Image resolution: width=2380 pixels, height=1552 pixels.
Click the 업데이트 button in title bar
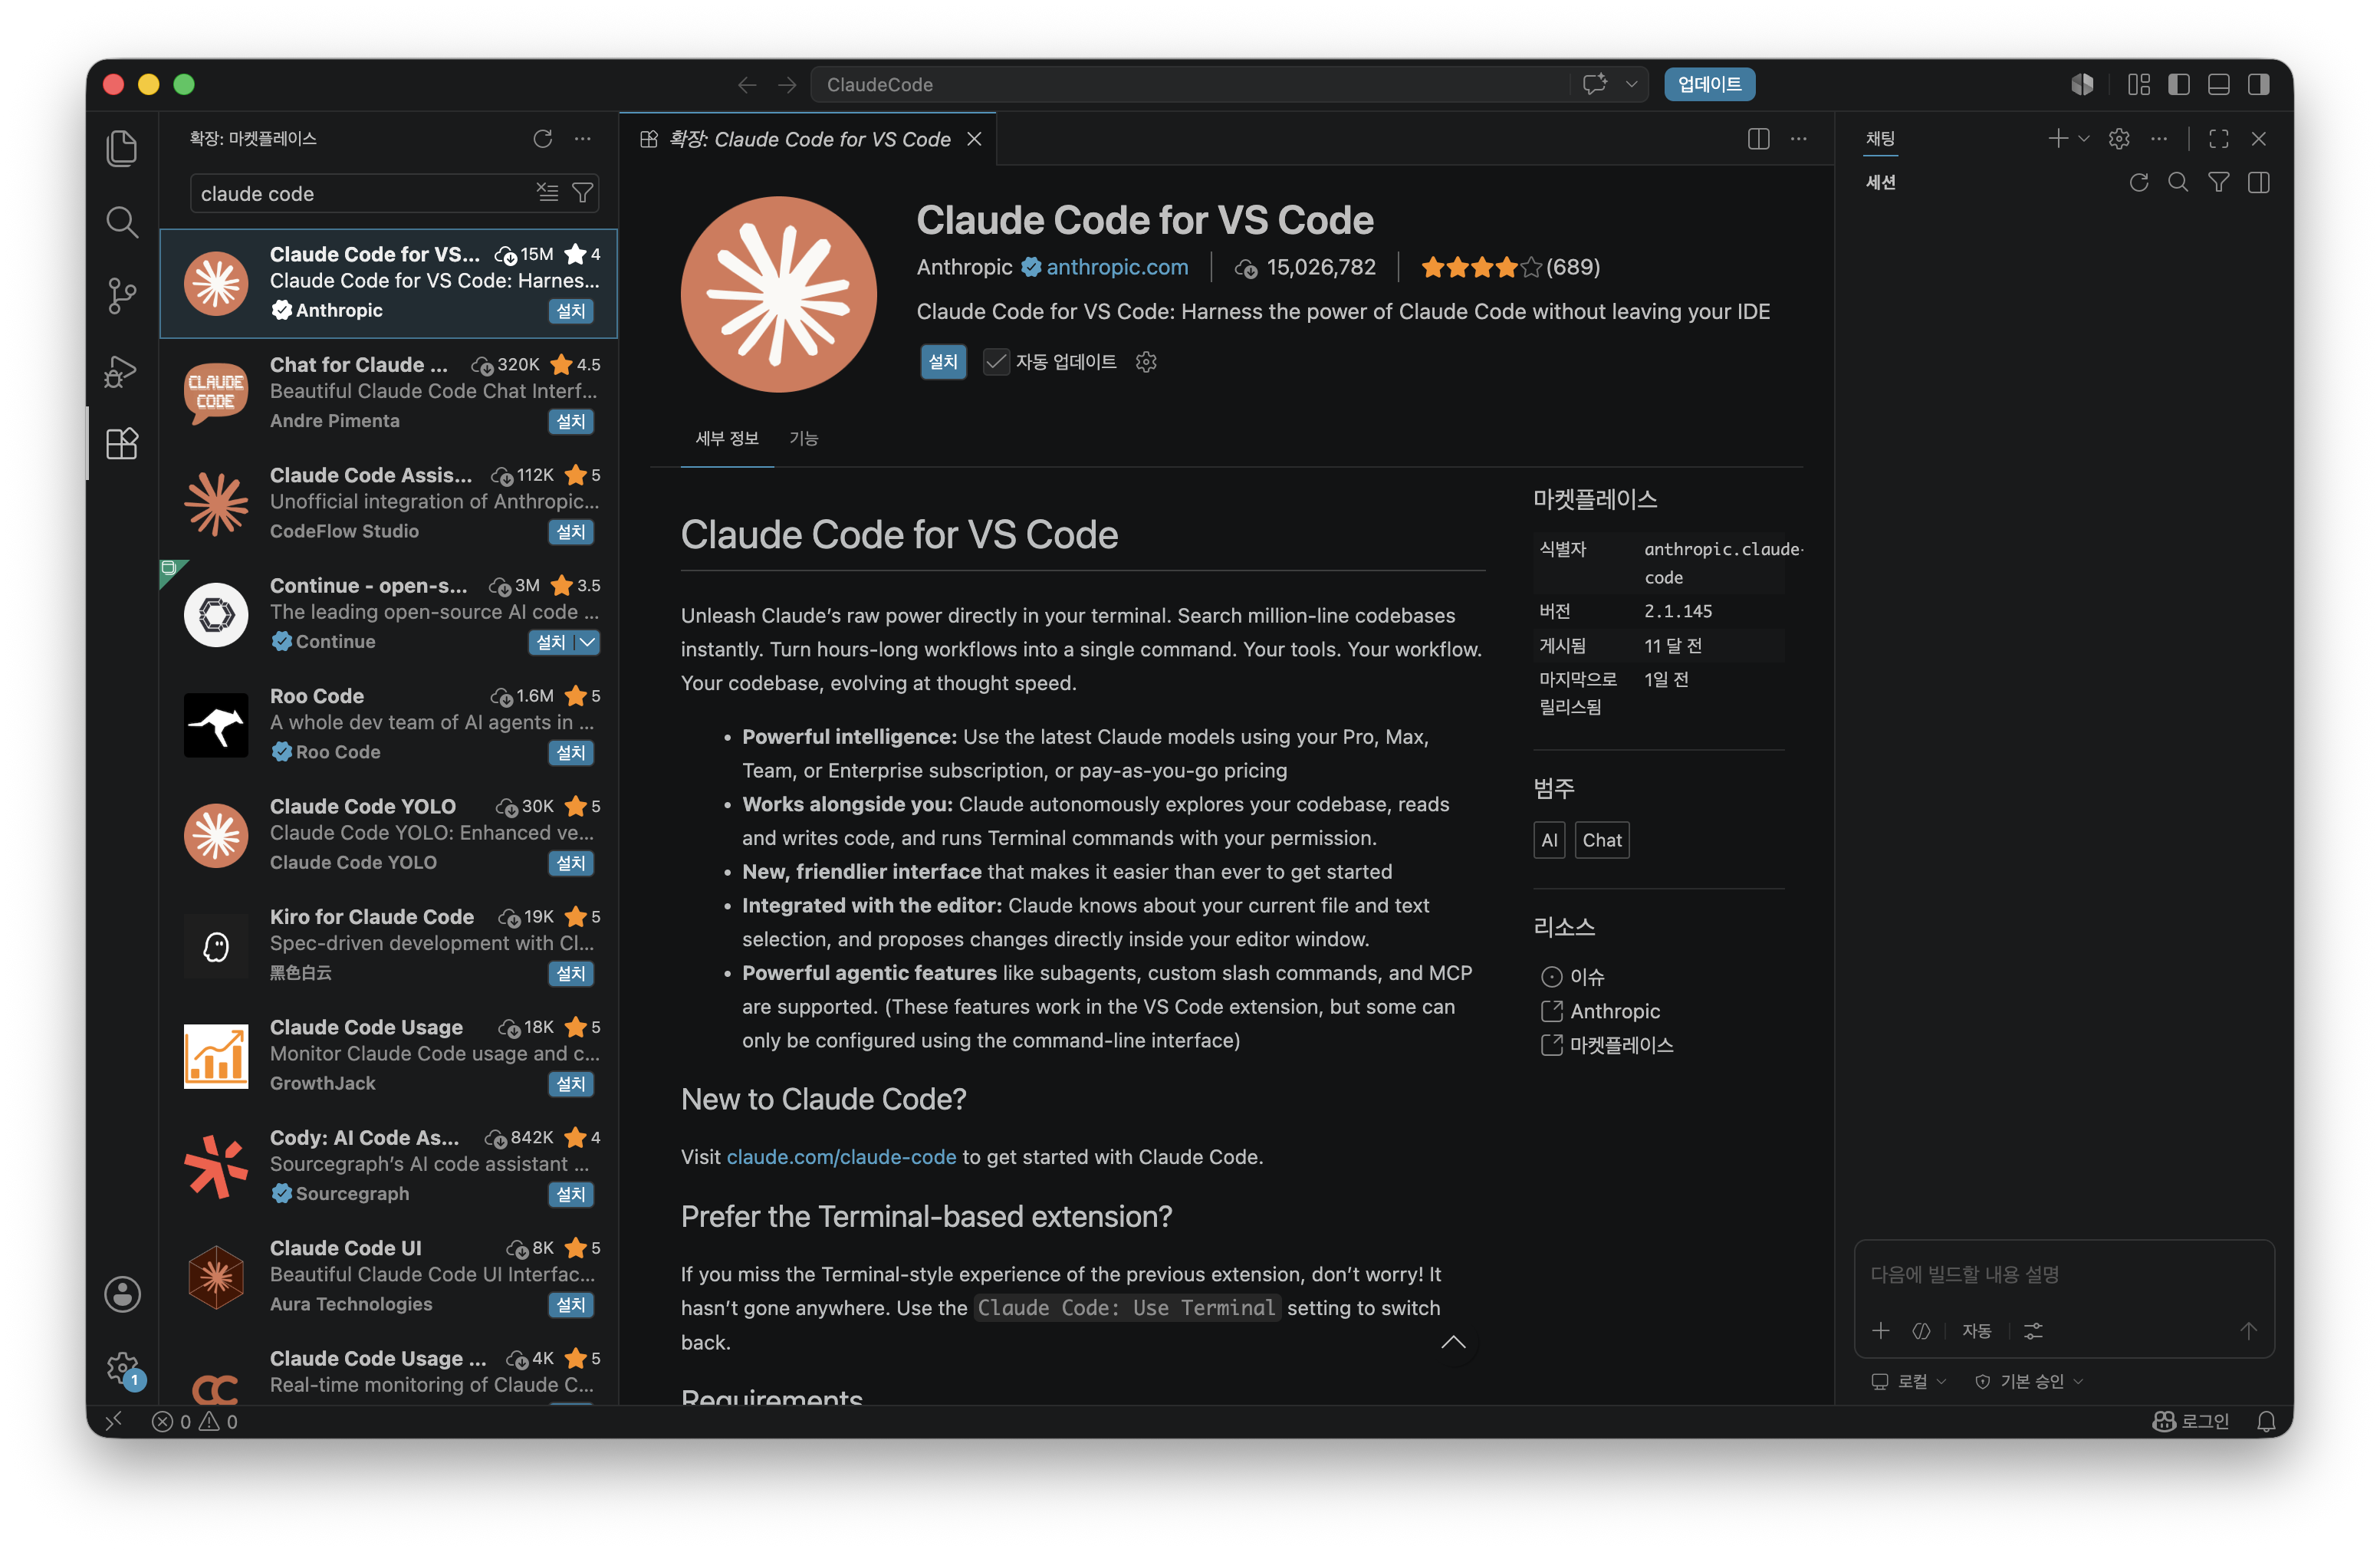[x=1710, y=84]
